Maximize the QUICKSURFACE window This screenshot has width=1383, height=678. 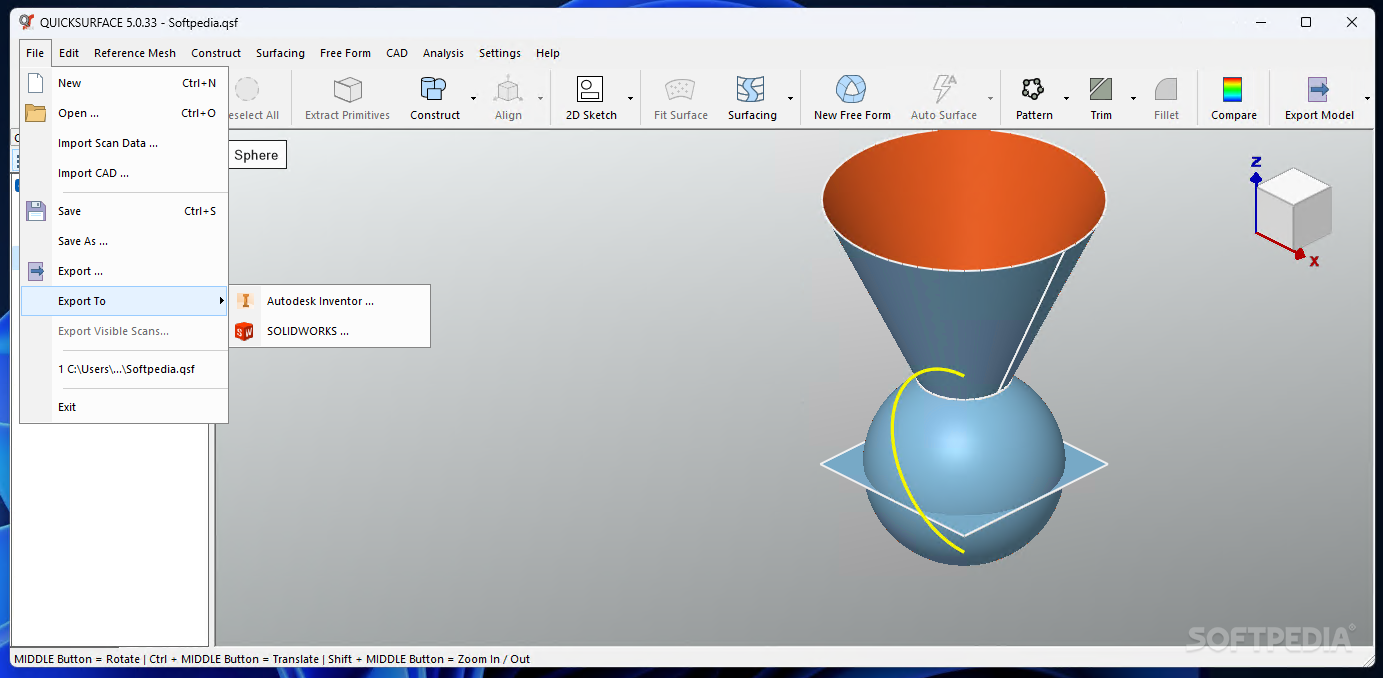1306,22
